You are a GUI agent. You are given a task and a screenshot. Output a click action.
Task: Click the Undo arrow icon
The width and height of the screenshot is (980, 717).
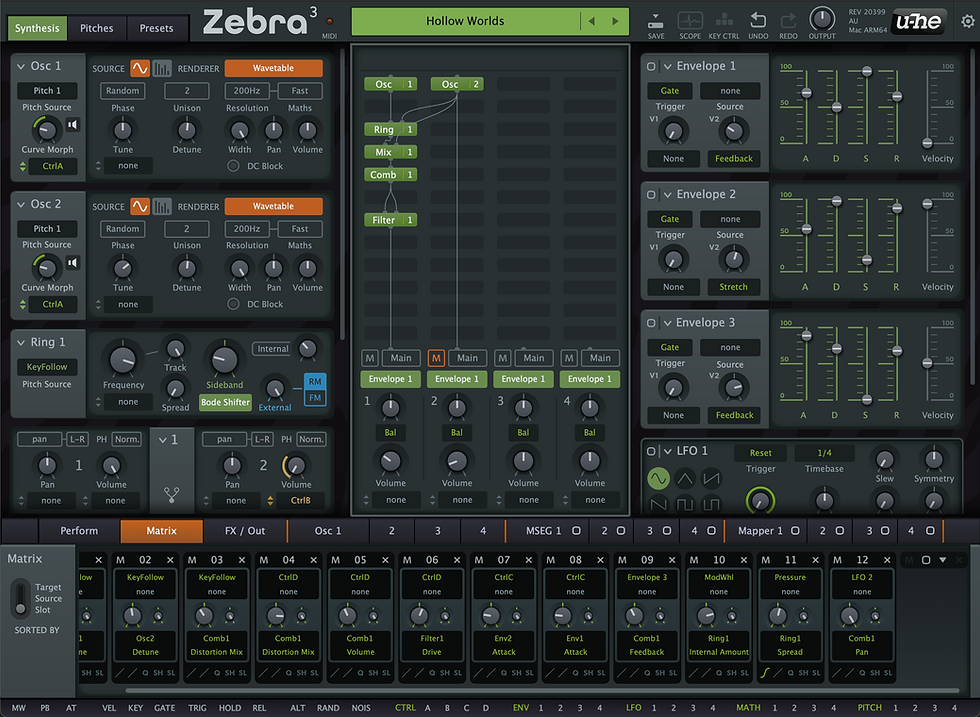[x=756, y=19]
